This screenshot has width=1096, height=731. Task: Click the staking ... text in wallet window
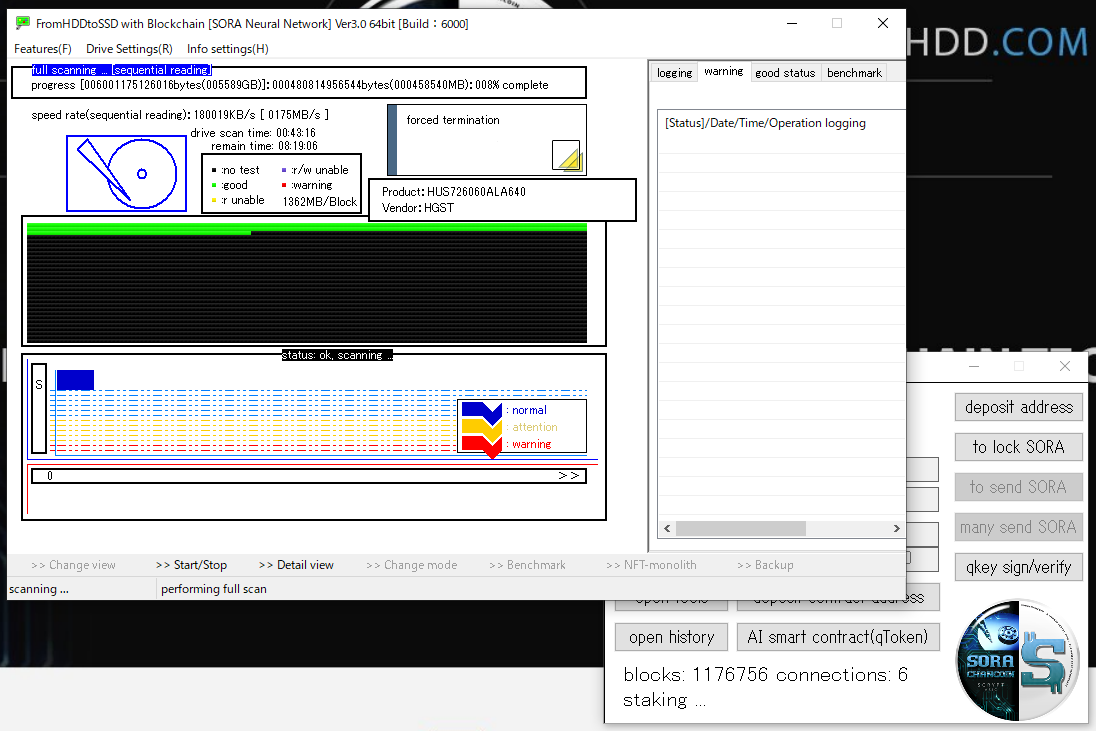(665, 700)
